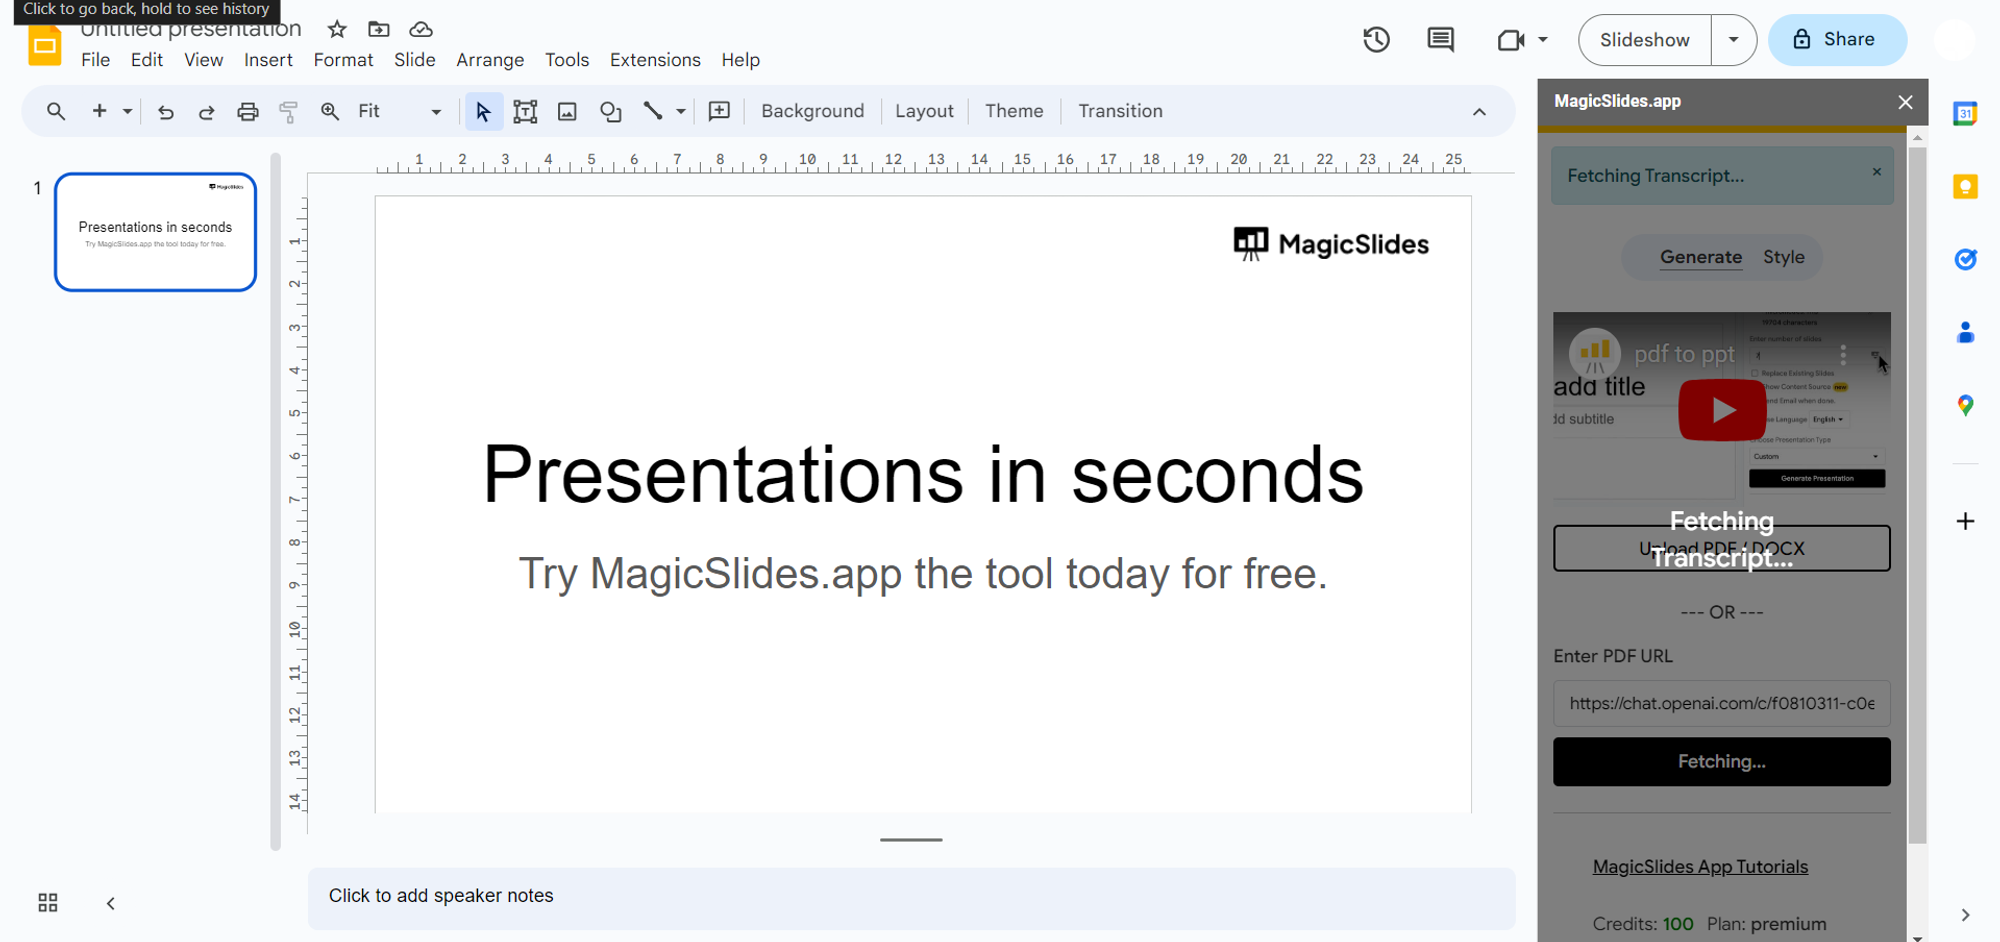Play the pdf to ppt video
Image resolution: width=2000 pixels, height=942 pixels.
click(x=1722, y=410)
